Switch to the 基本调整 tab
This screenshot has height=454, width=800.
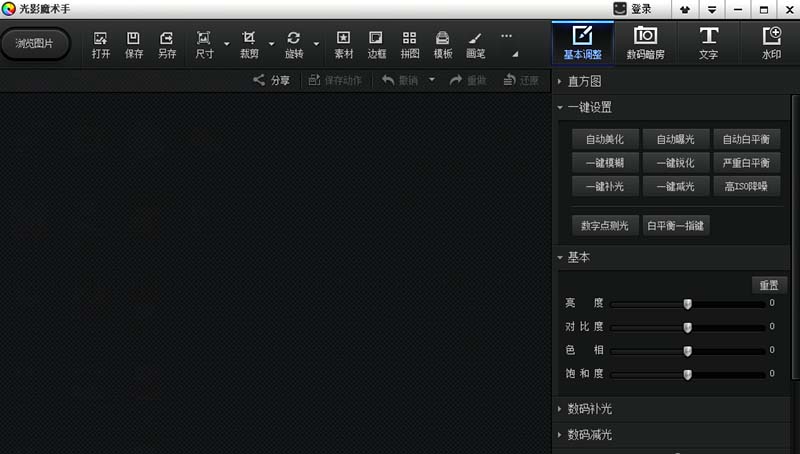pos(583,43)
